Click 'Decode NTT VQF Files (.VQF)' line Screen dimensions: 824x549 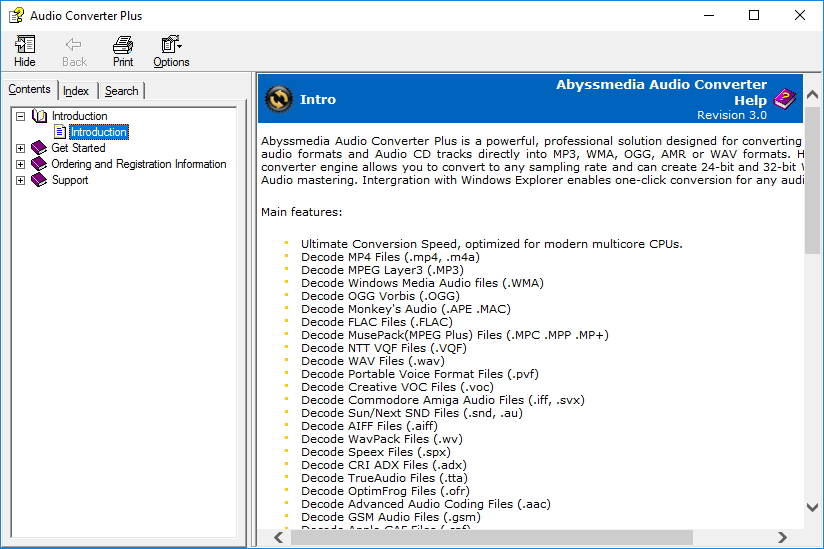point(384,348)
